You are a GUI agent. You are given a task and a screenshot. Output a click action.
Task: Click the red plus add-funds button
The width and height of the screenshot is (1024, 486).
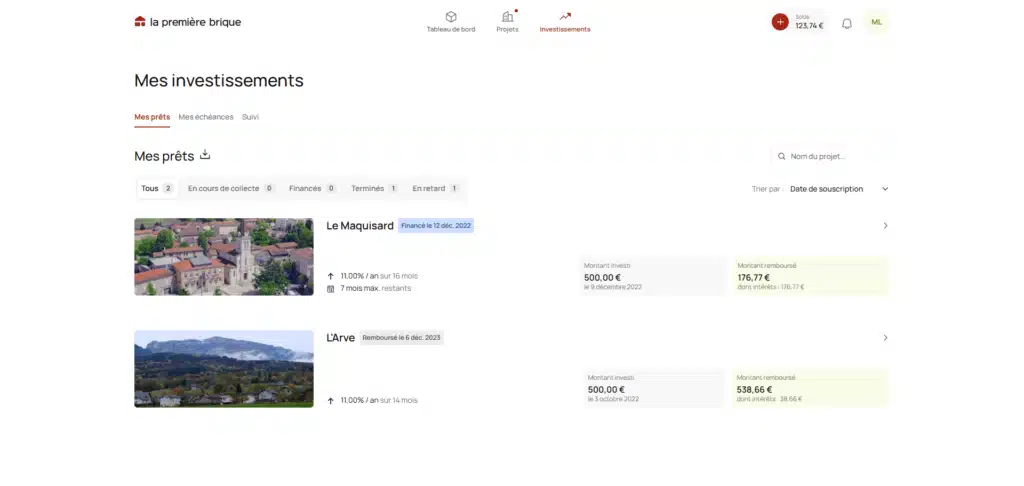coord(780,22)
